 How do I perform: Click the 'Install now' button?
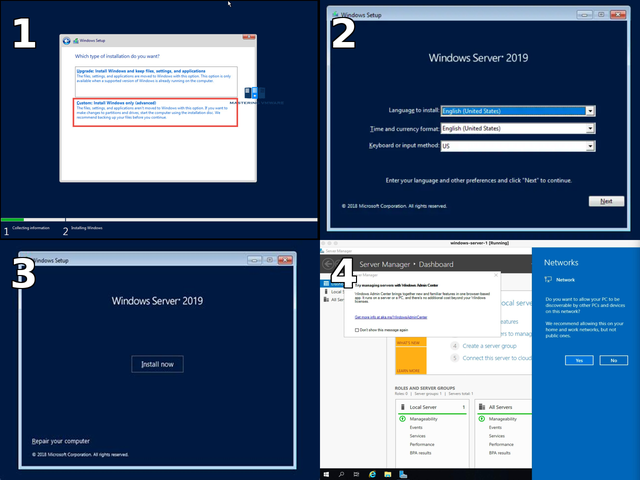158,364
